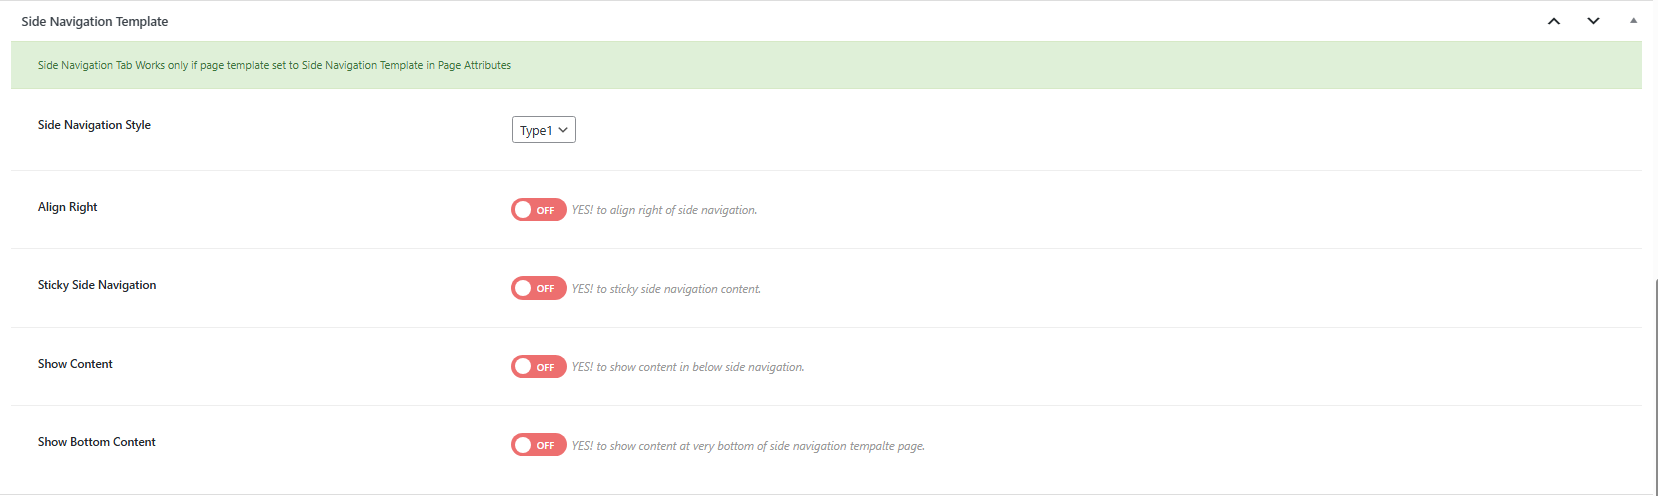Click the Sticky Side Navigation label

click(97, 285)
